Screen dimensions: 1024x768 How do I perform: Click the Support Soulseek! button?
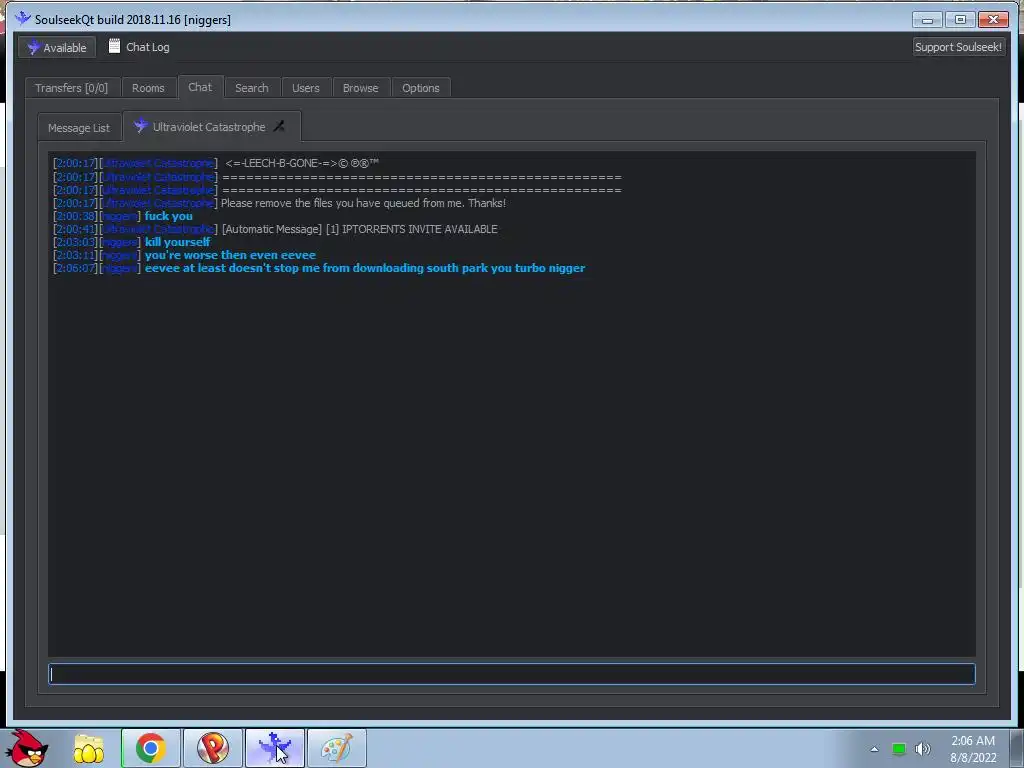(x=958, y=47)
